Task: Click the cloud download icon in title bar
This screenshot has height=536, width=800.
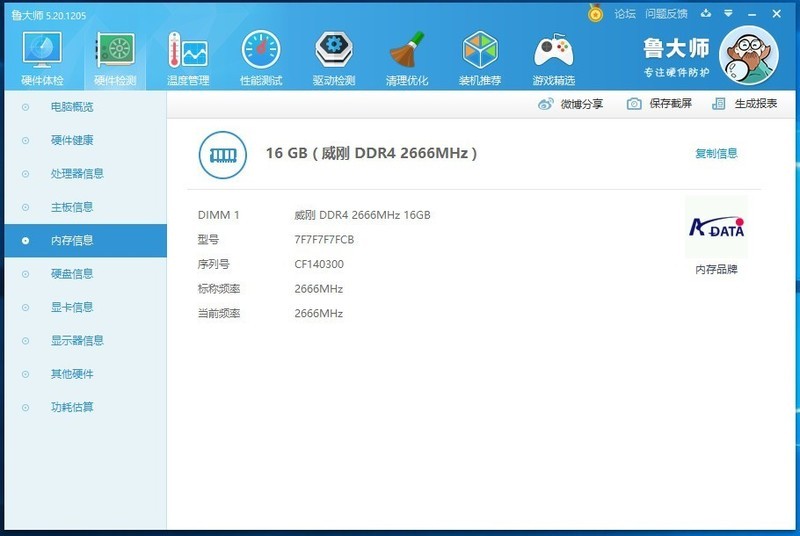Action: point(706,13)
